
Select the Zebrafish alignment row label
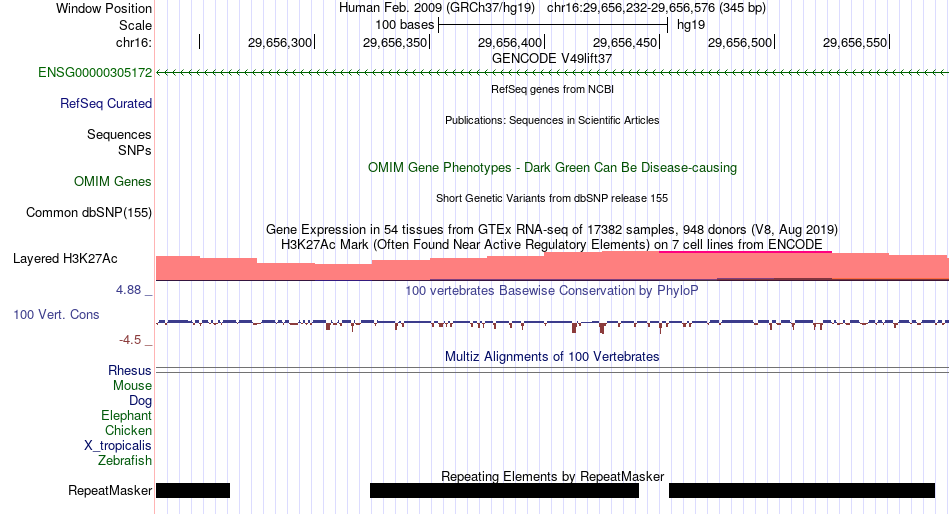[125, 461]
